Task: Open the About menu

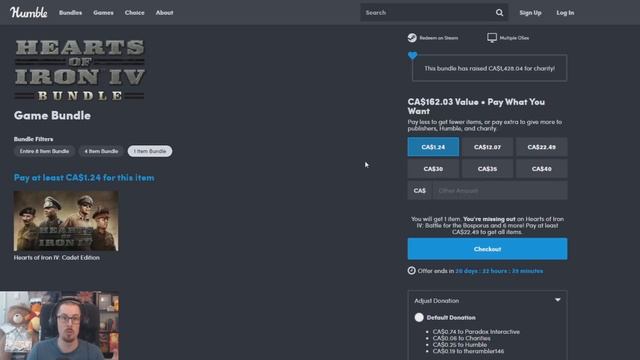Action: click(x=164, y=13)
